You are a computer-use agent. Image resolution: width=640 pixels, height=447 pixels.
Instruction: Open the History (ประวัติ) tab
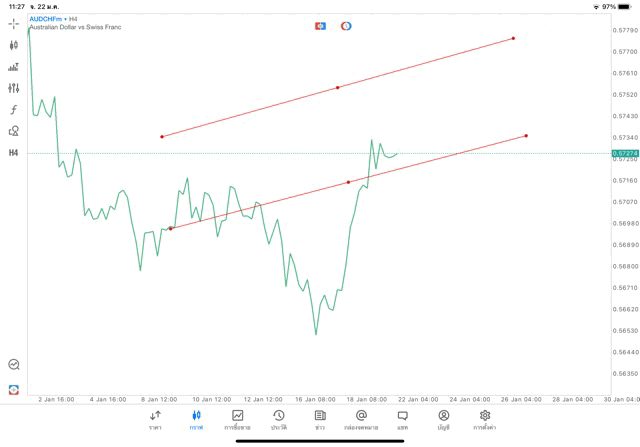click(279, 420)
